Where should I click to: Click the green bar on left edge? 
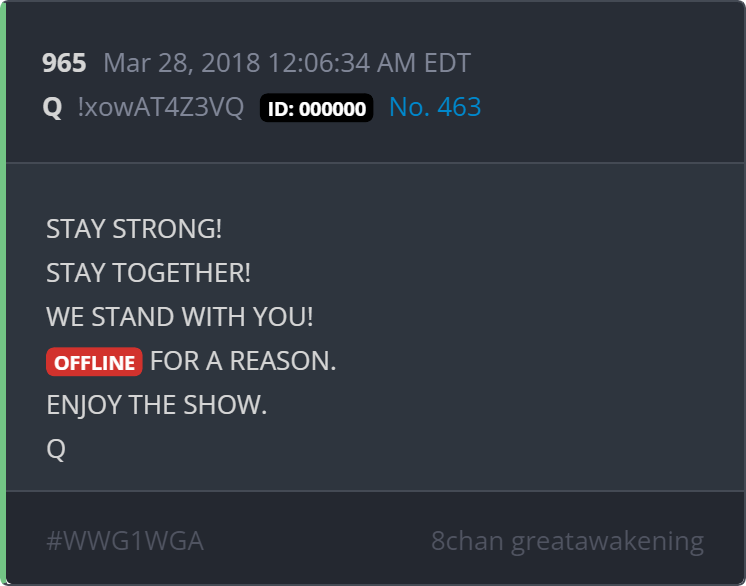pyautogui.click(x=3, y=293)
